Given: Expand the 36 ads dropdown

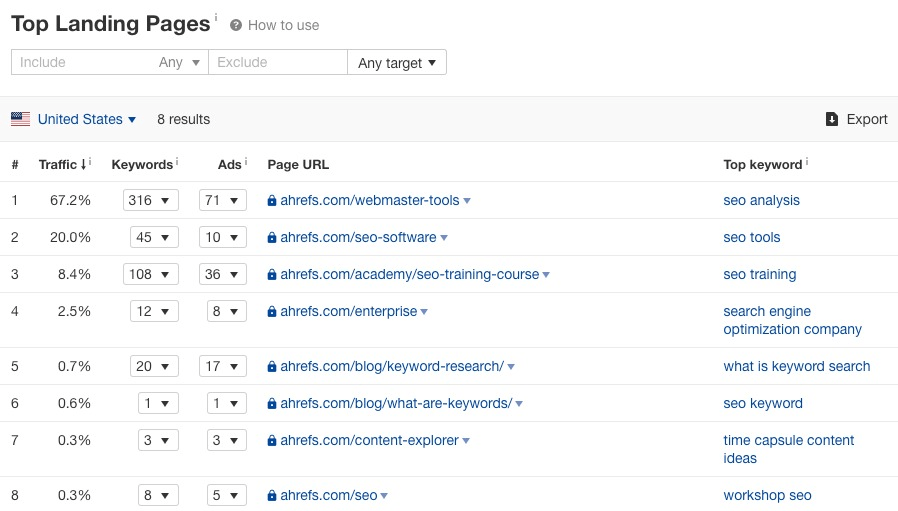Looking at the screenshot, I should coord(223,274).
